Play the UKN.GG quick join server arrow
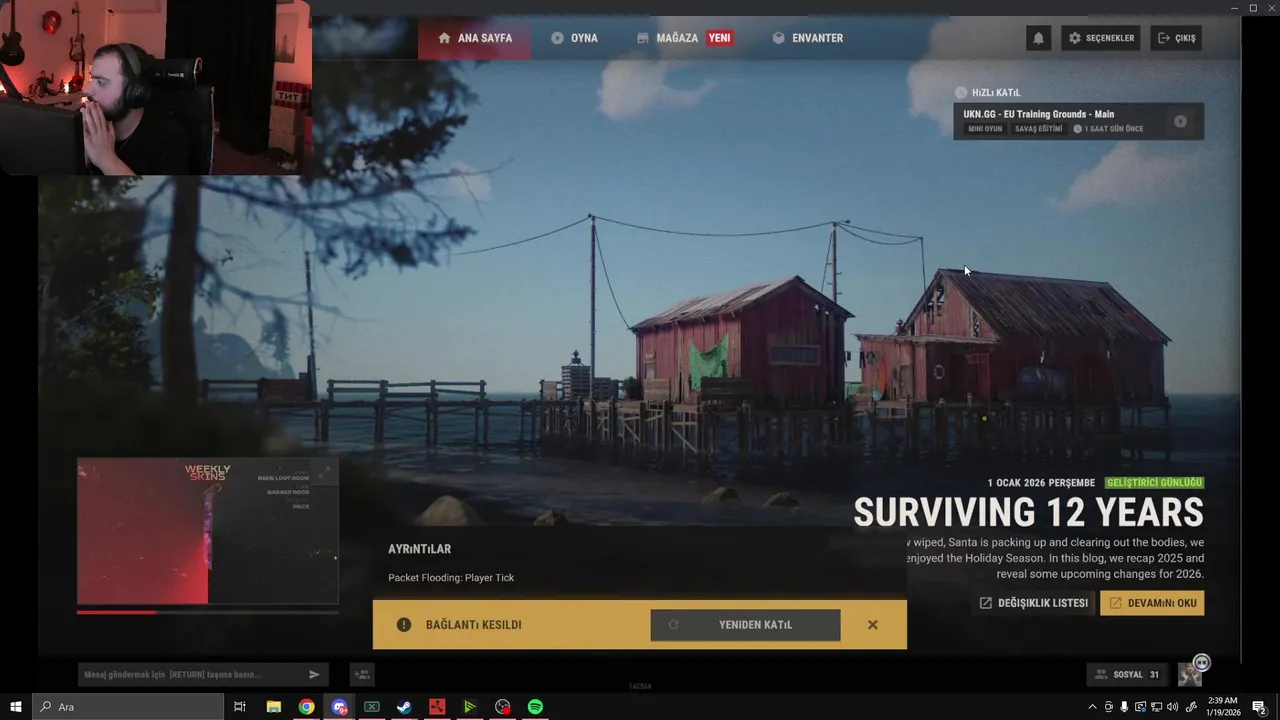This screenshot has width=1280, height=720. 1180,121
